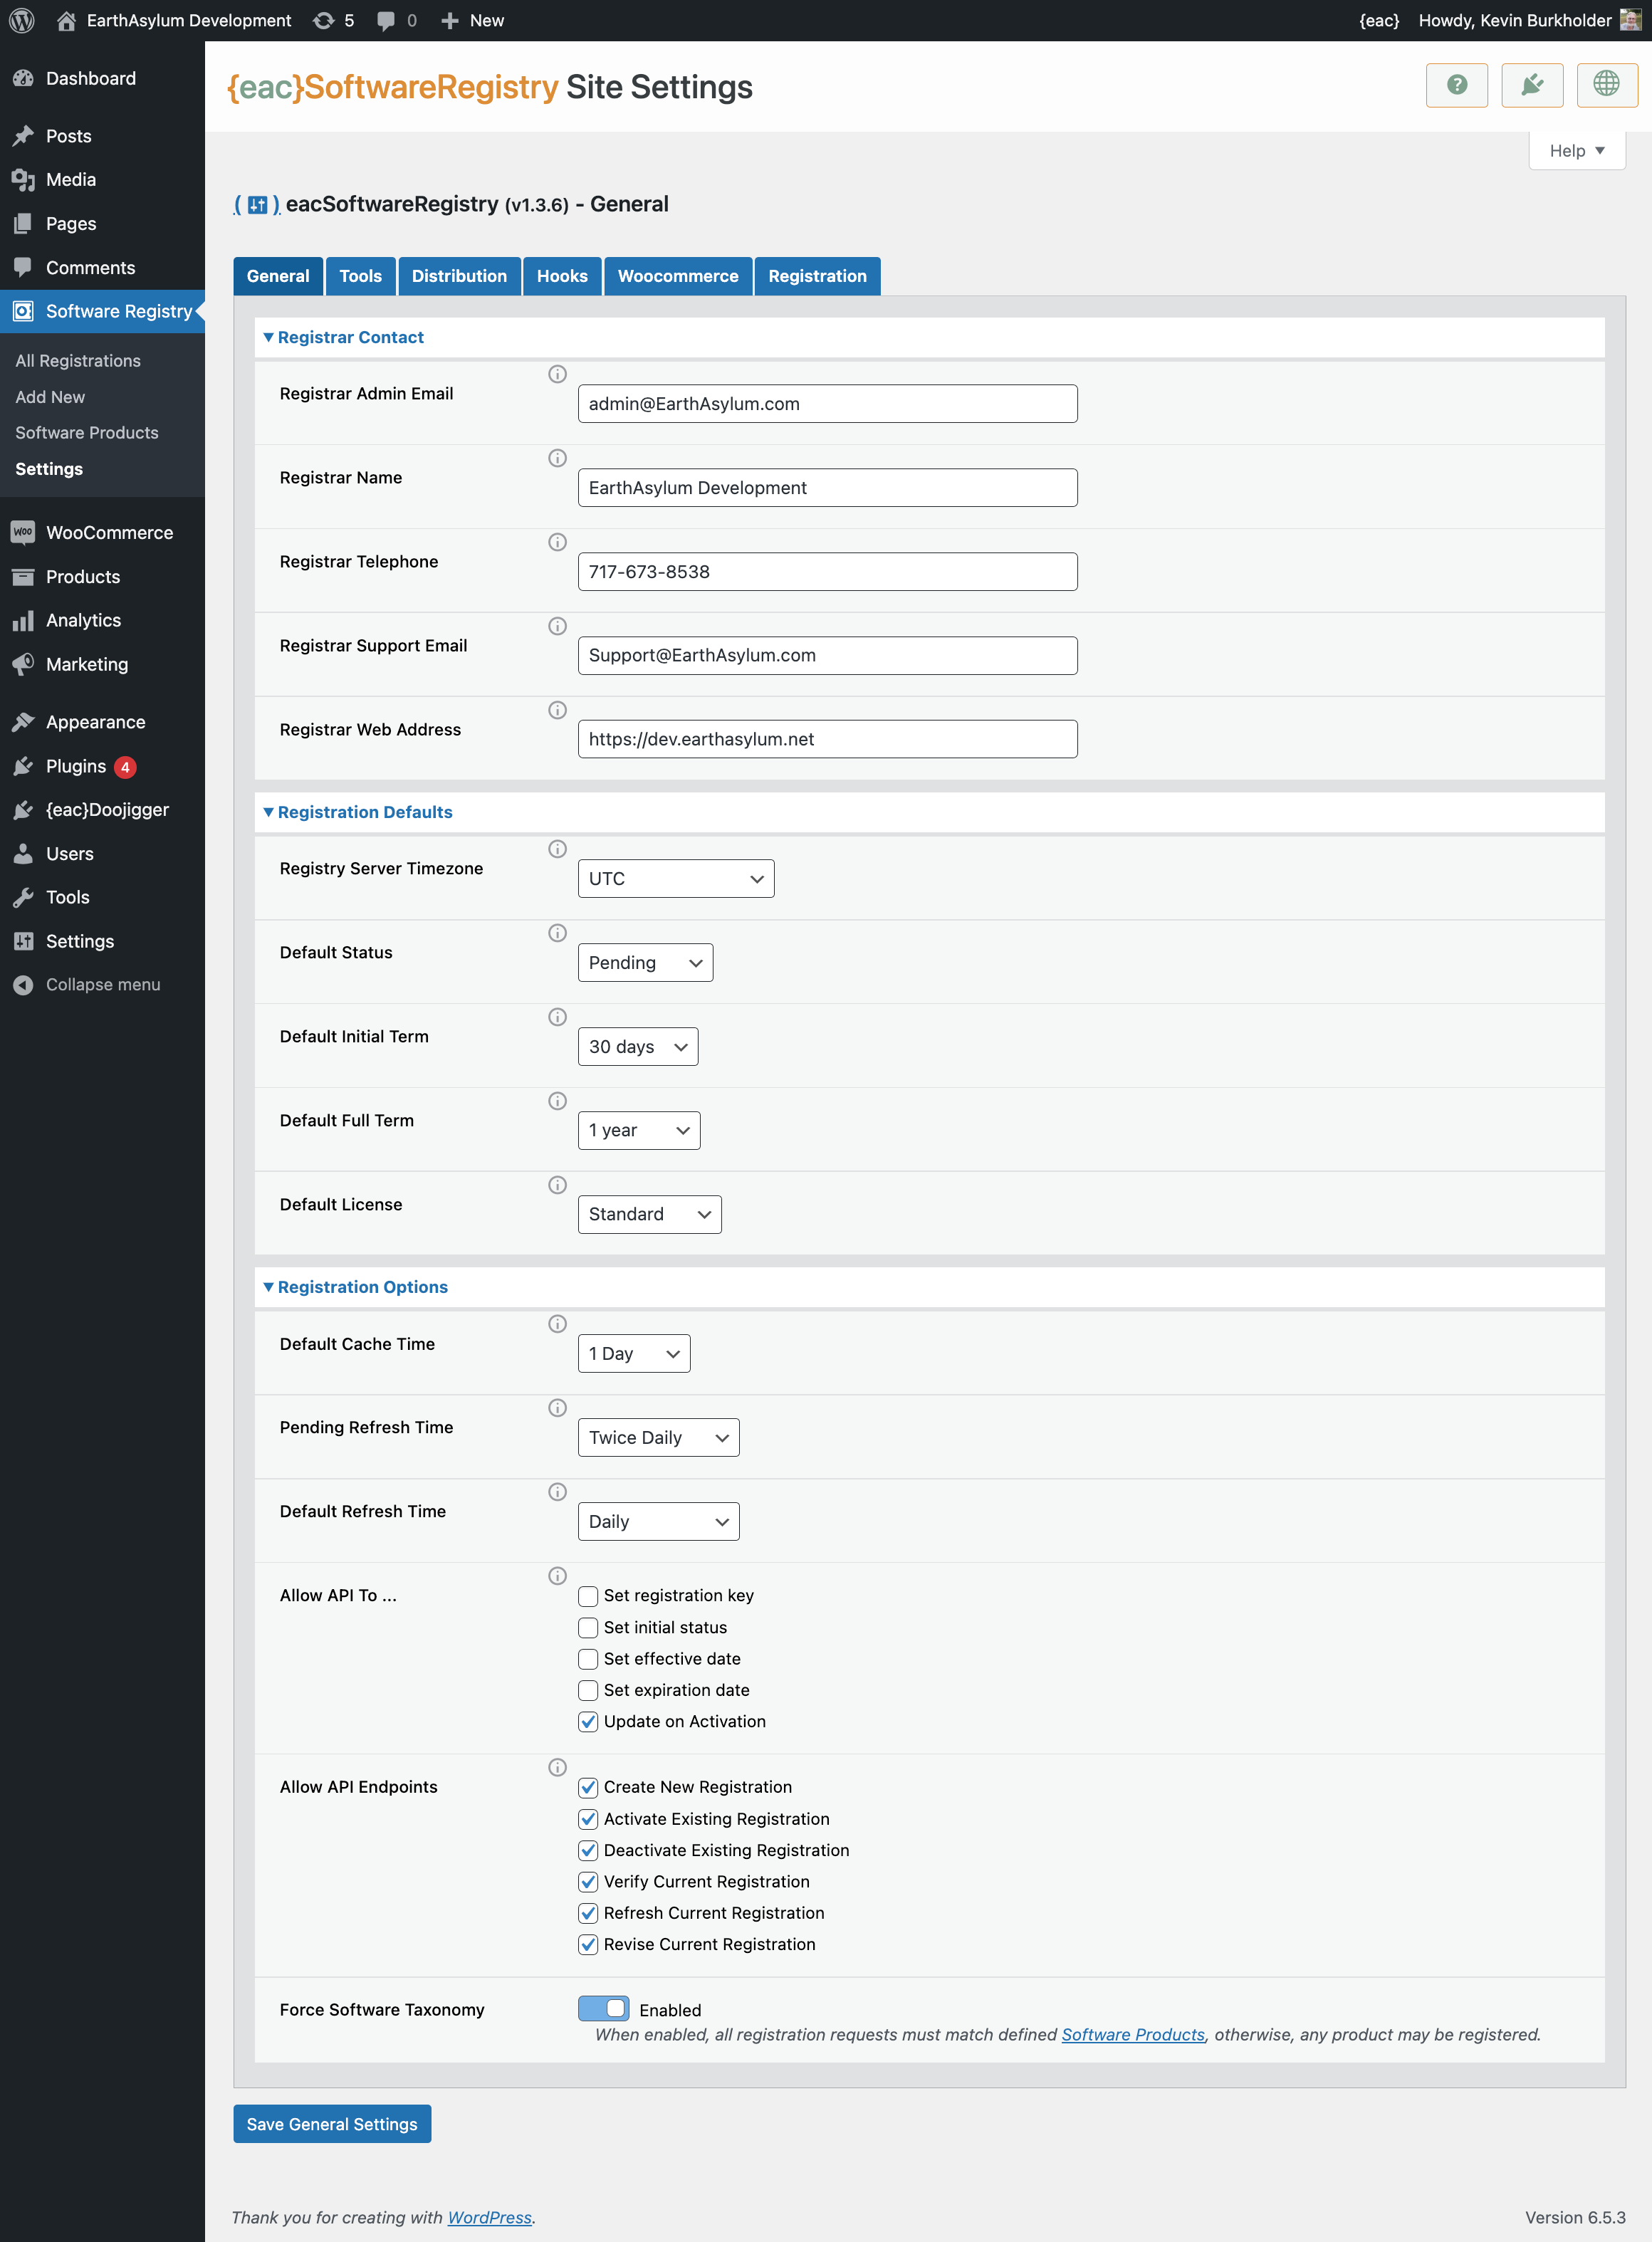
Task: Show info for Registrar Web Address
Action: 557,710
